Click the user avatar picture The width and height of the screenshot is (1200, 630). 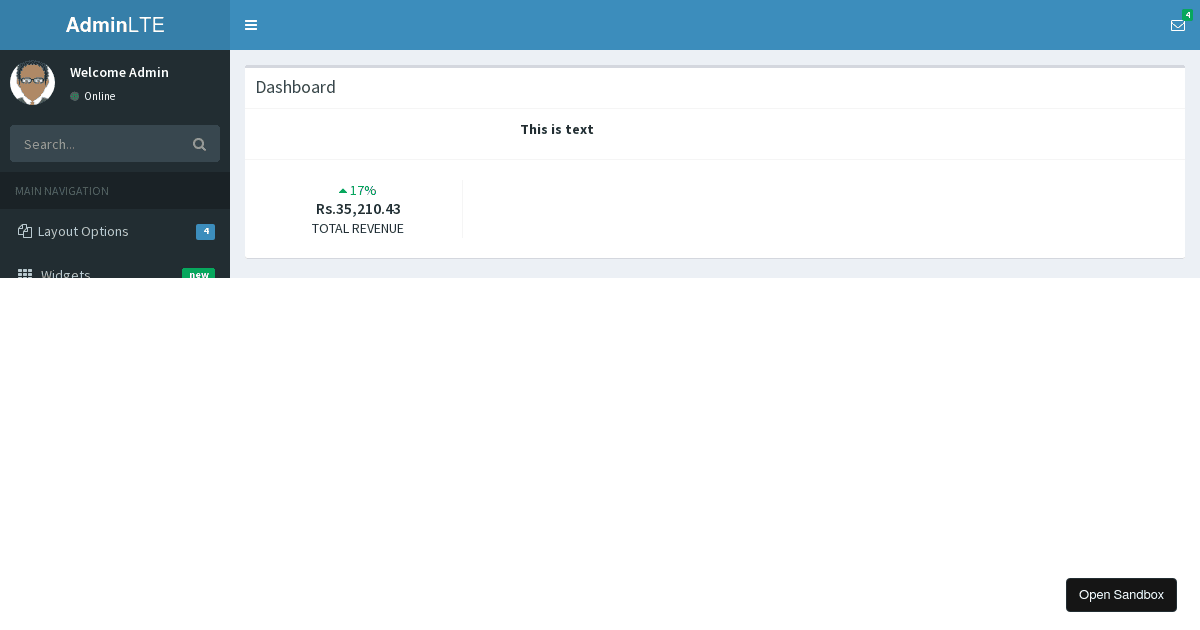[33, 83]
